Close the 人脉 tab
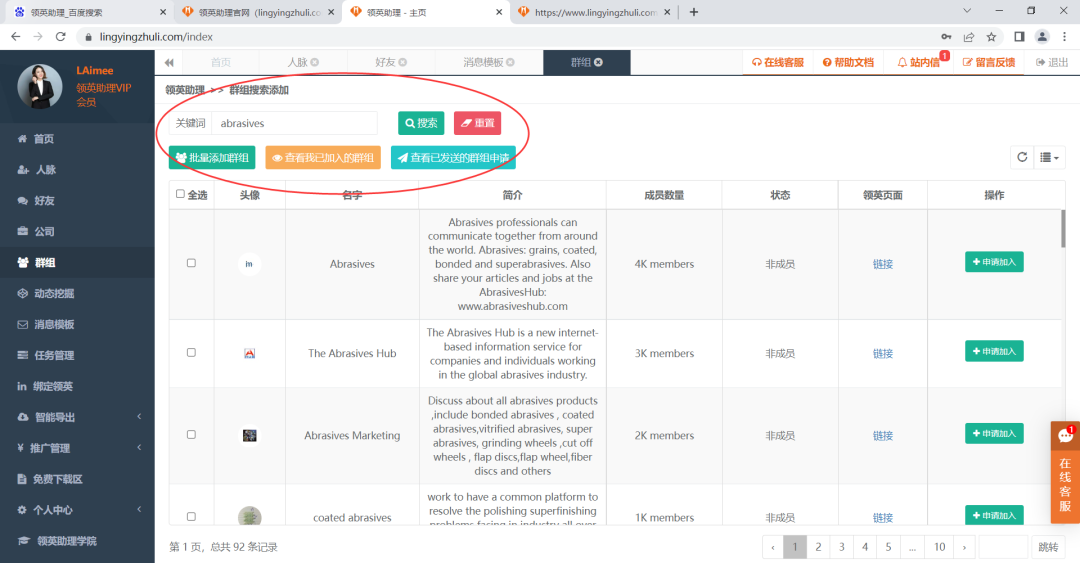The width and height of the screenshot is (1080, 563). [315, 62]
